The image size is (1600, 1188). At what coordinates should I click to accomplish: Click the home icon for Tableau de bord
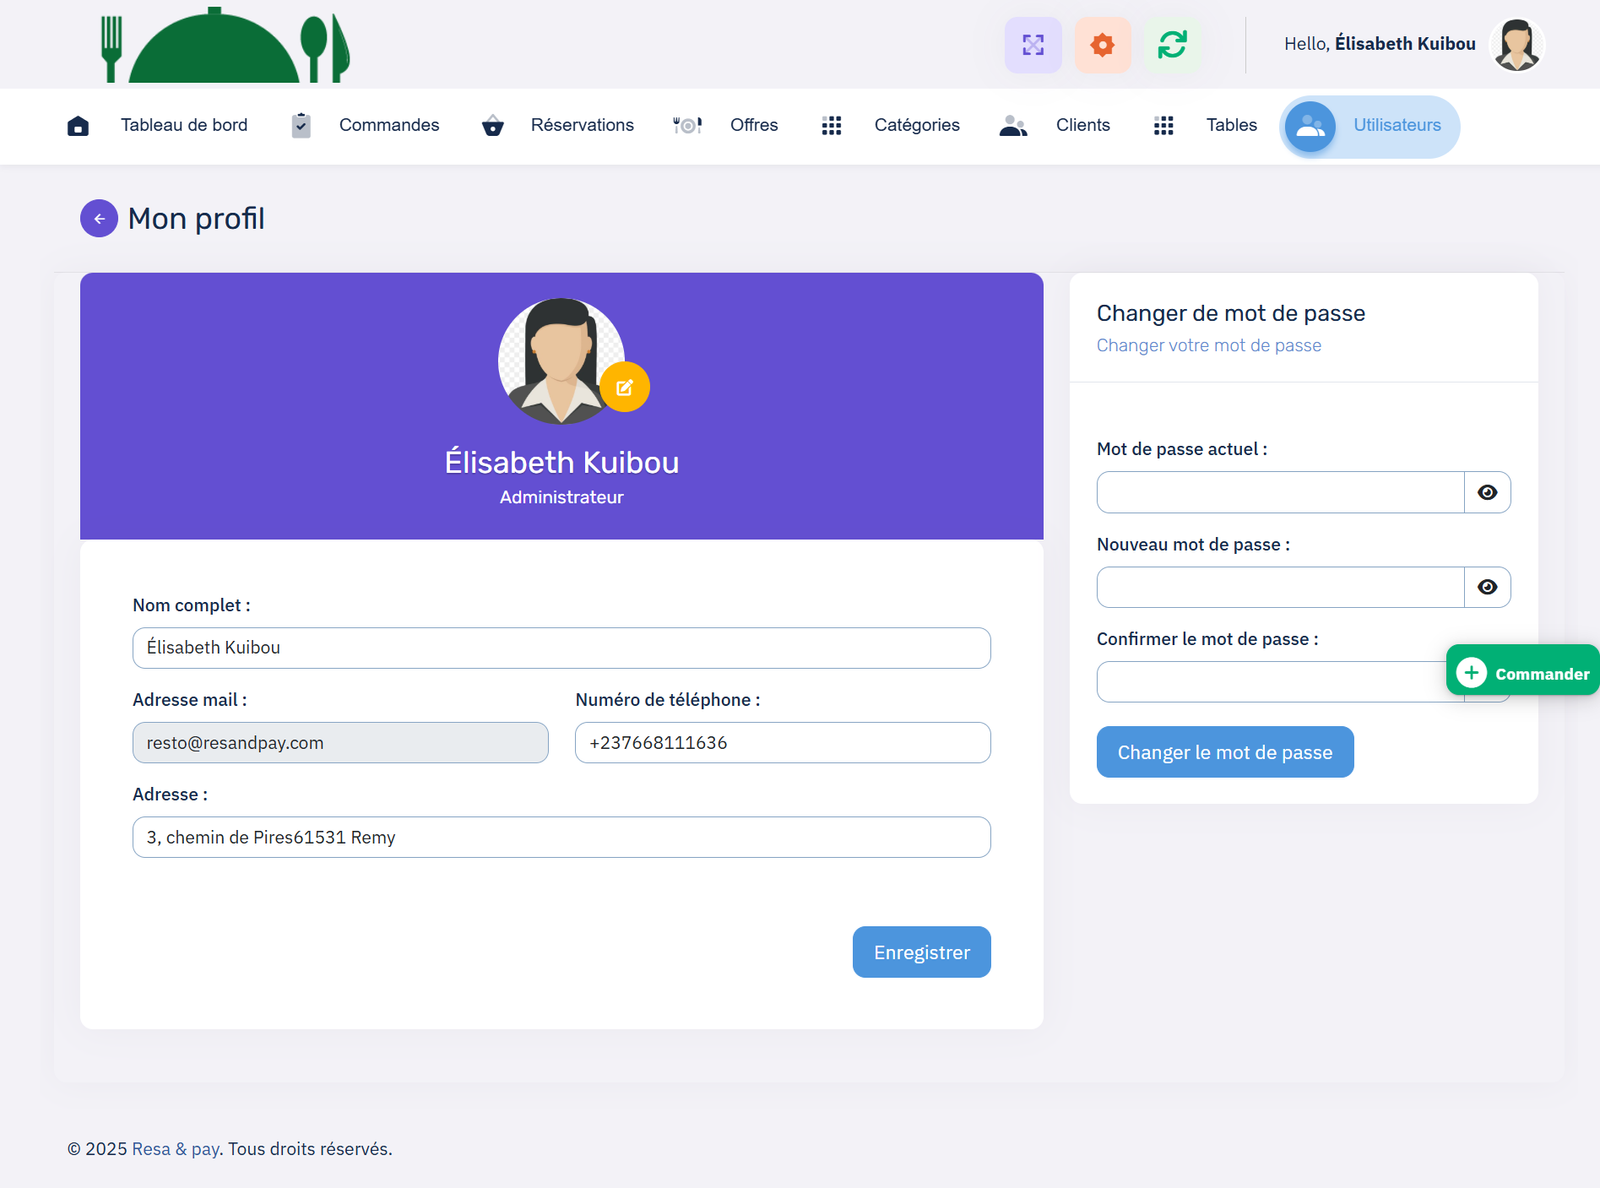78,125
